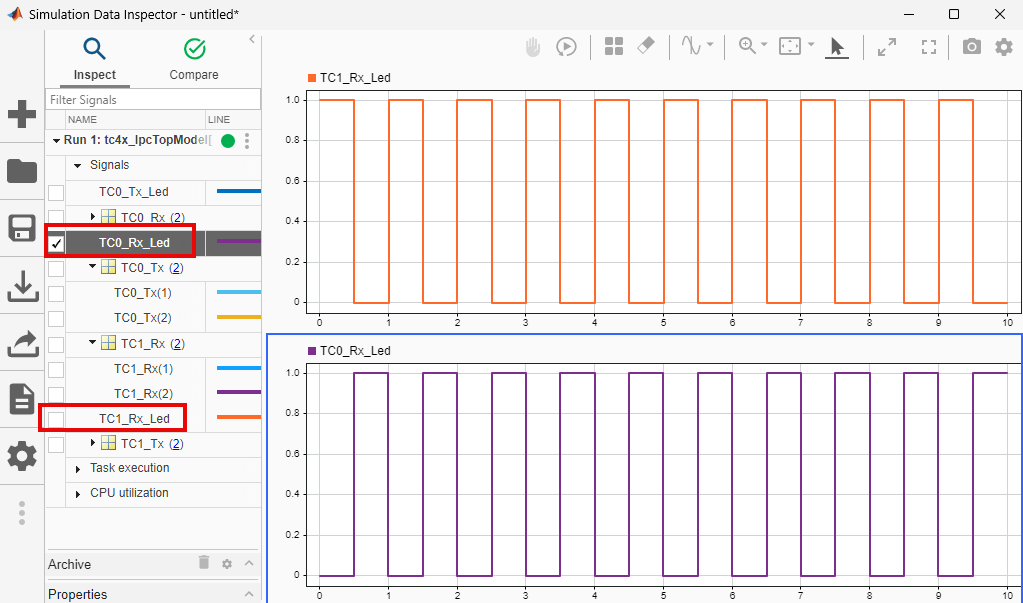Expand the Task execution group

[x=78, y=469]
